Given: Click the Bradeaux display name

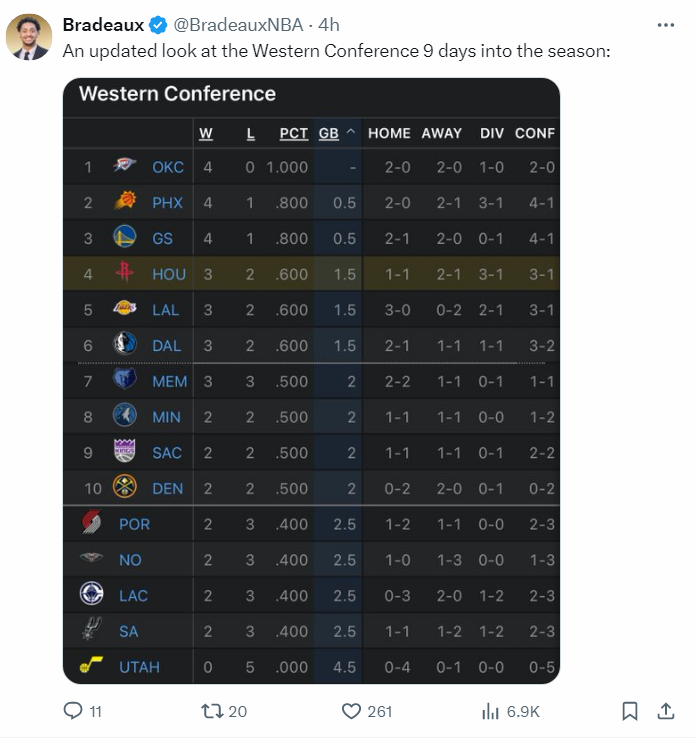Looking at the screenshot, I should 103,25.
